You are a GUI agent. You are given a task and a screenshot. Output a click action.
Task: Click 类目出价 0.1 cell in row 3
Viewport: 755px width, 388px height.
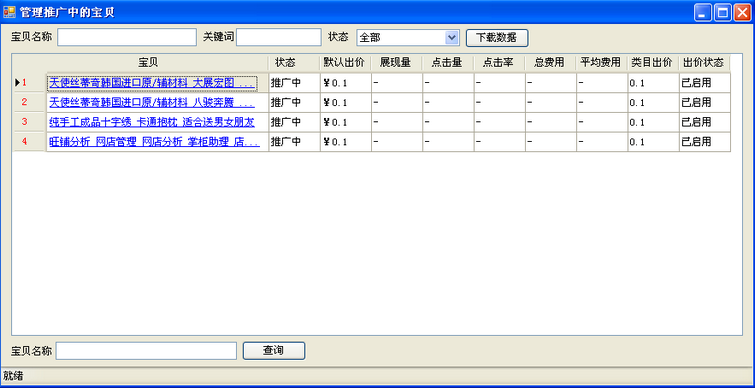click(653, 122)
